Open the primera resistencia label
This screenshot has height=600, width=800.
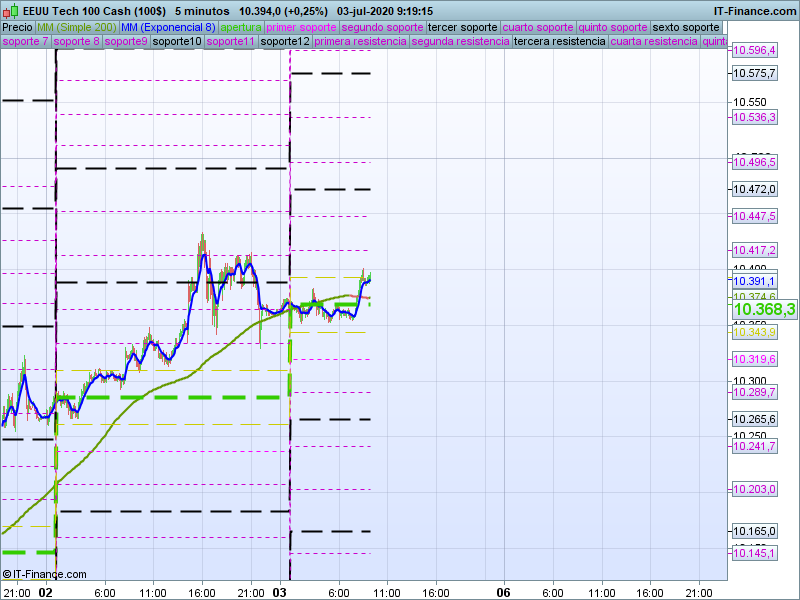(360, 42)
